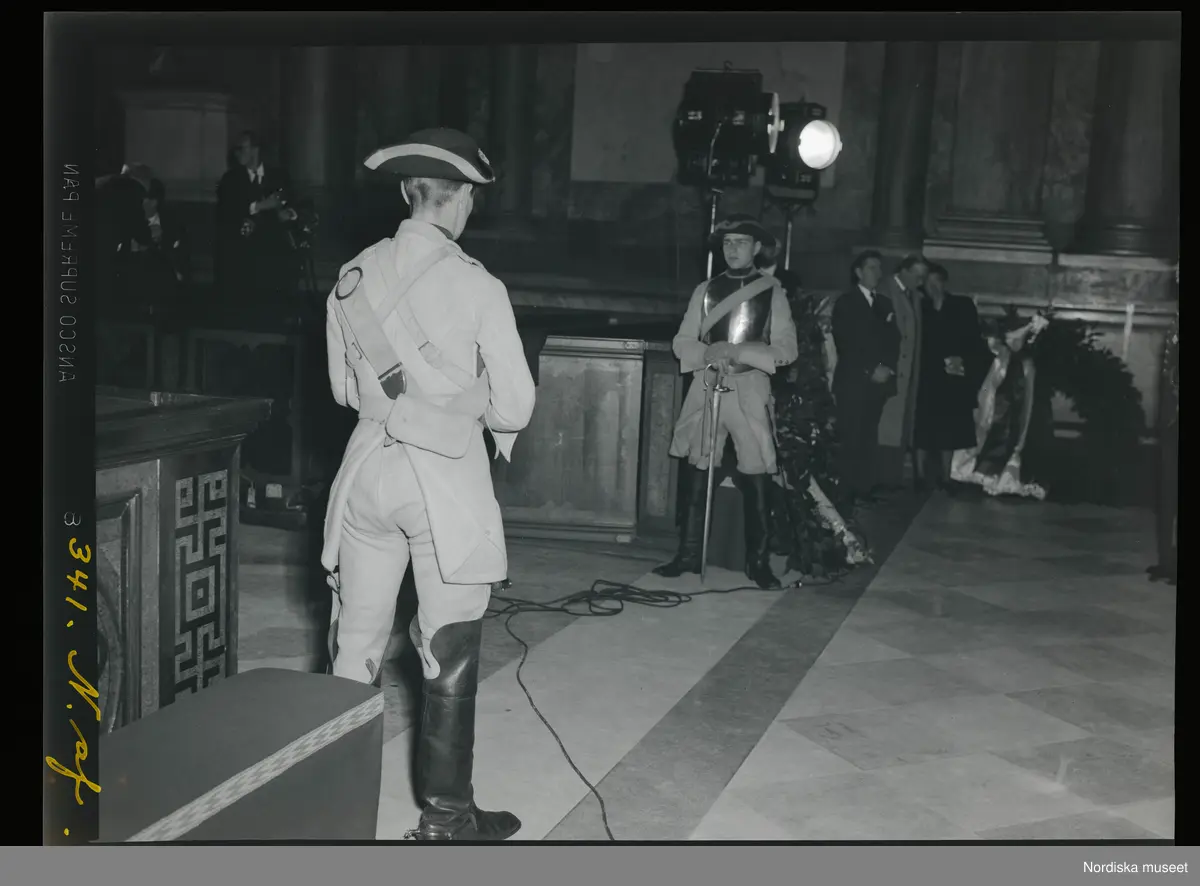Click the handwritten yellow number 341
The width and height of the screenshot is (1200, 886).
click(79, 567)
